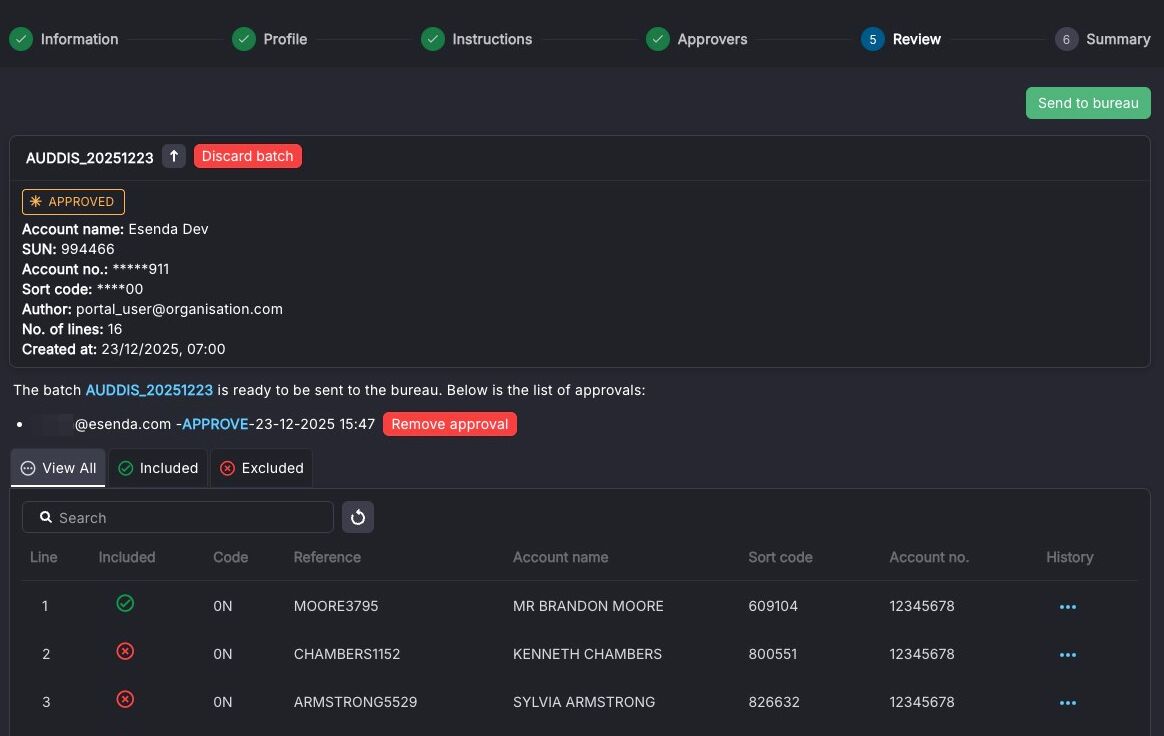
Task: Click the APPROVE link in approvals list
Action: [215, 424]
